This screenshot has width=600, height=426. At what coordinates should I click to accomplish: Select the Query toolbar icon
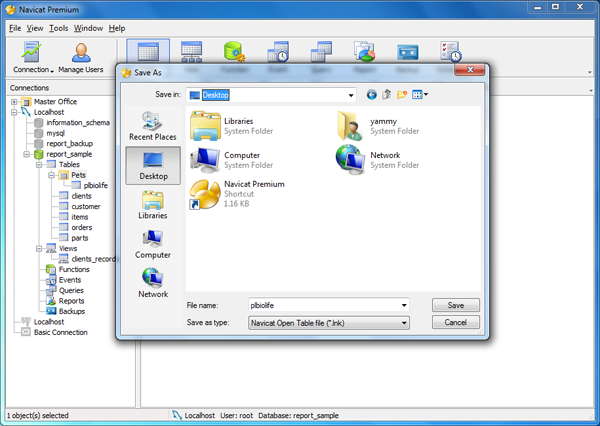pos(321,51)
